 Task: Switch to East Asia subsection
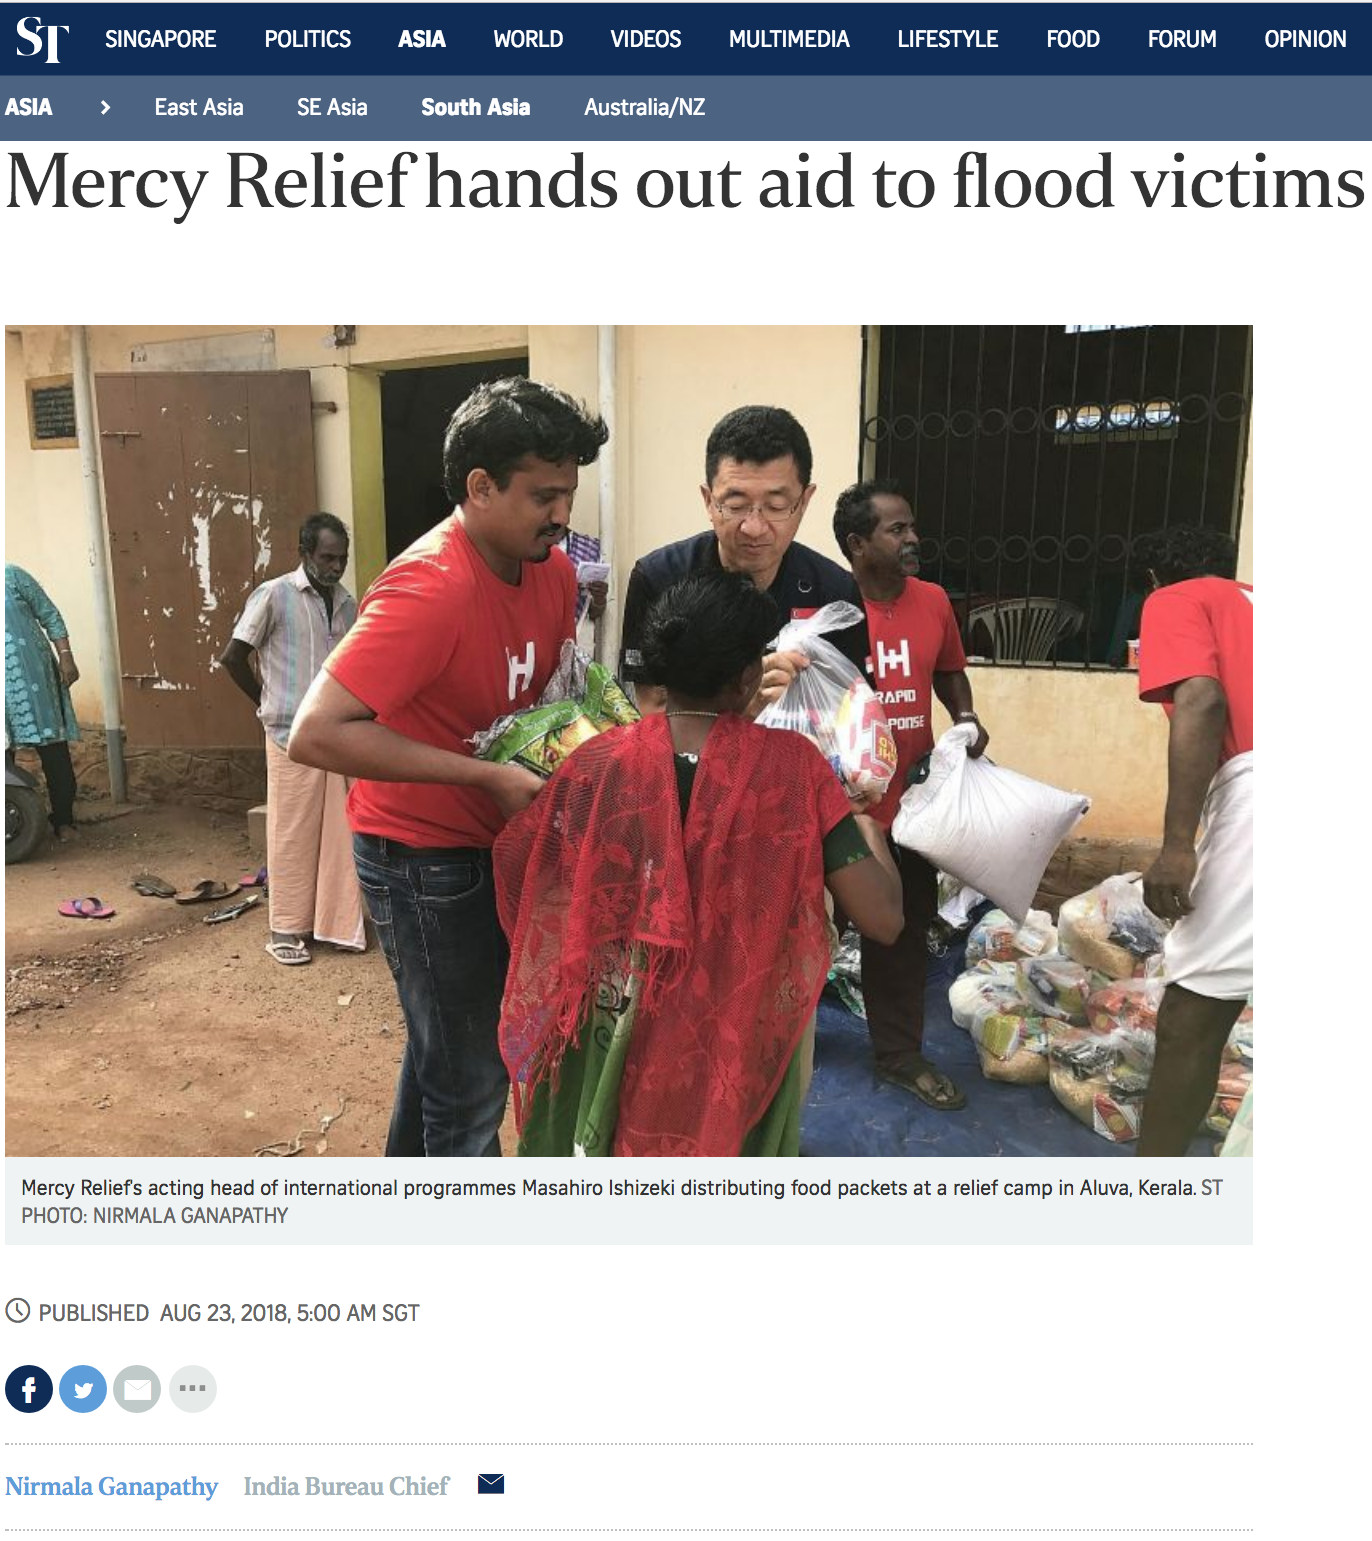tap(199, 107)
